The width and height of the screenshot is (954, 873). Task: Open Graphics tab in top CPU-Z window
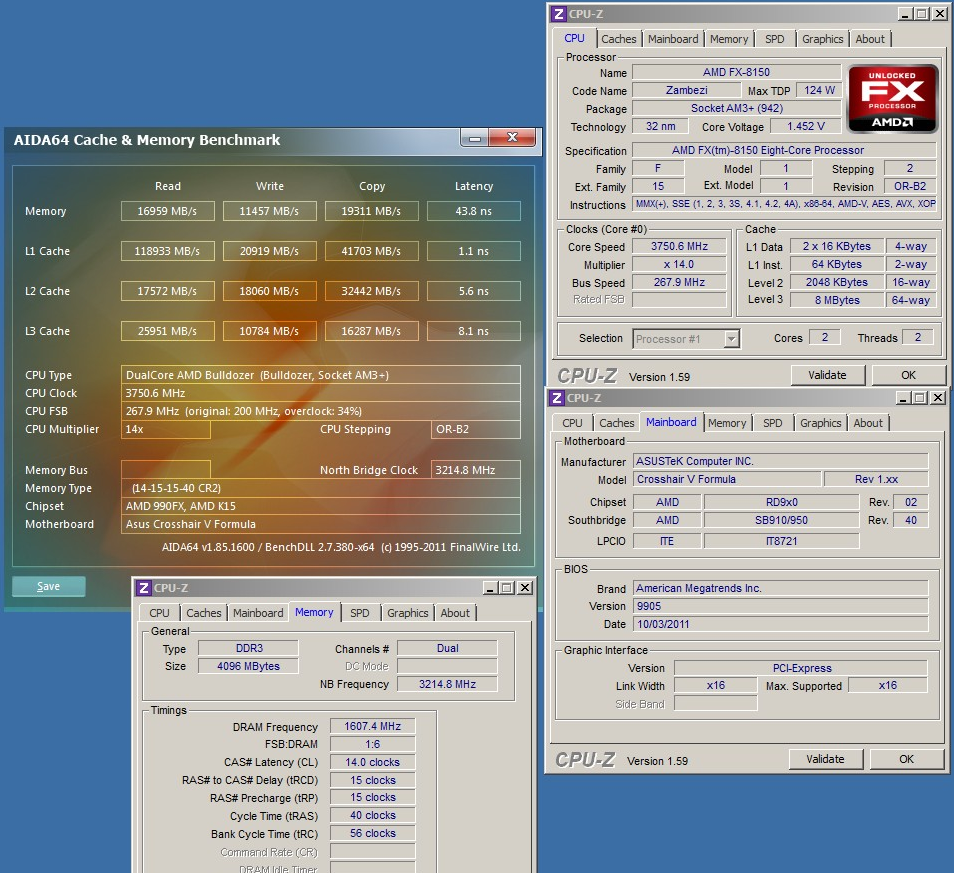tap(823, 39)
